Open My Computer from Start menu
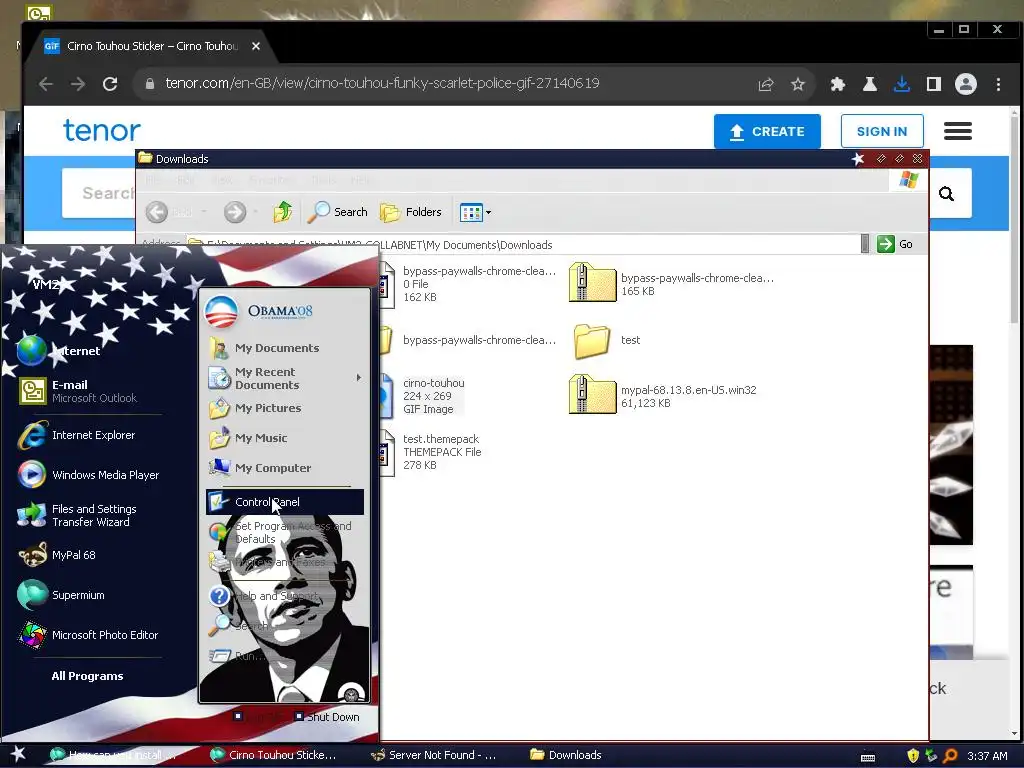This screenshot has height=768, width=1024. click(x=260, y=468)
